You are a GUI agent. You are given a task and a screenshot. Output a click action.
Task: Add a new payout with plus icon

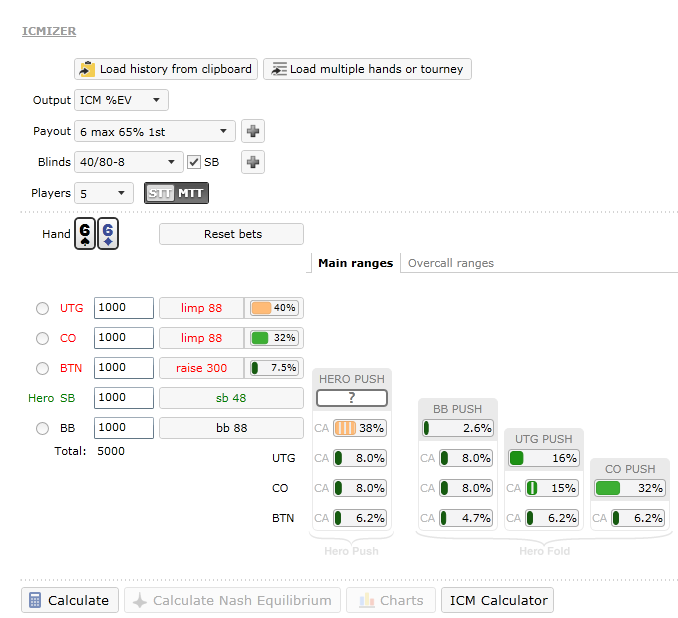point(253,131)
